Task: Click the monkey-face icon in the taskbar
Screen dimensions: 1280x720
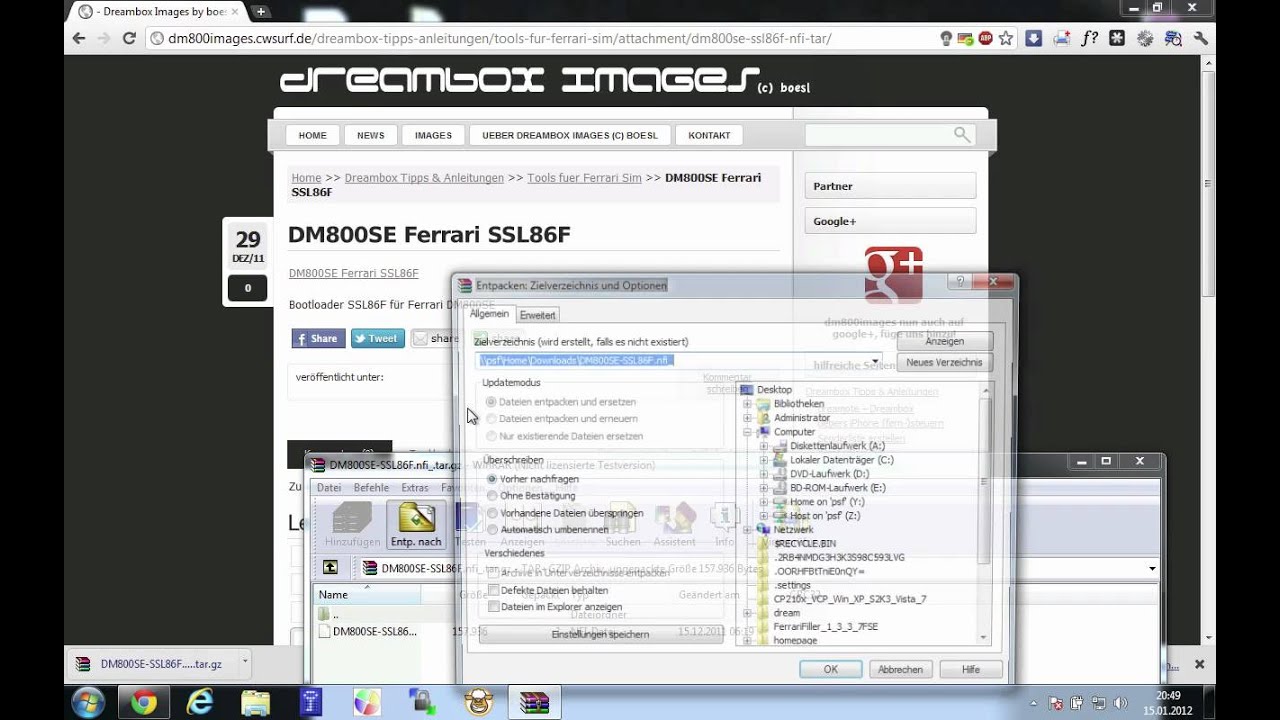Action: [479, 702]
